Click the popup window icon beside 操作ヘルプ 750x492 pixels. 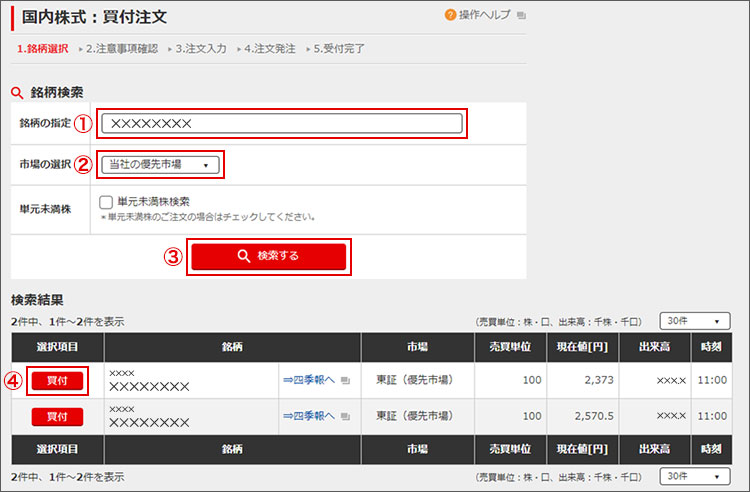pos(521,16)
